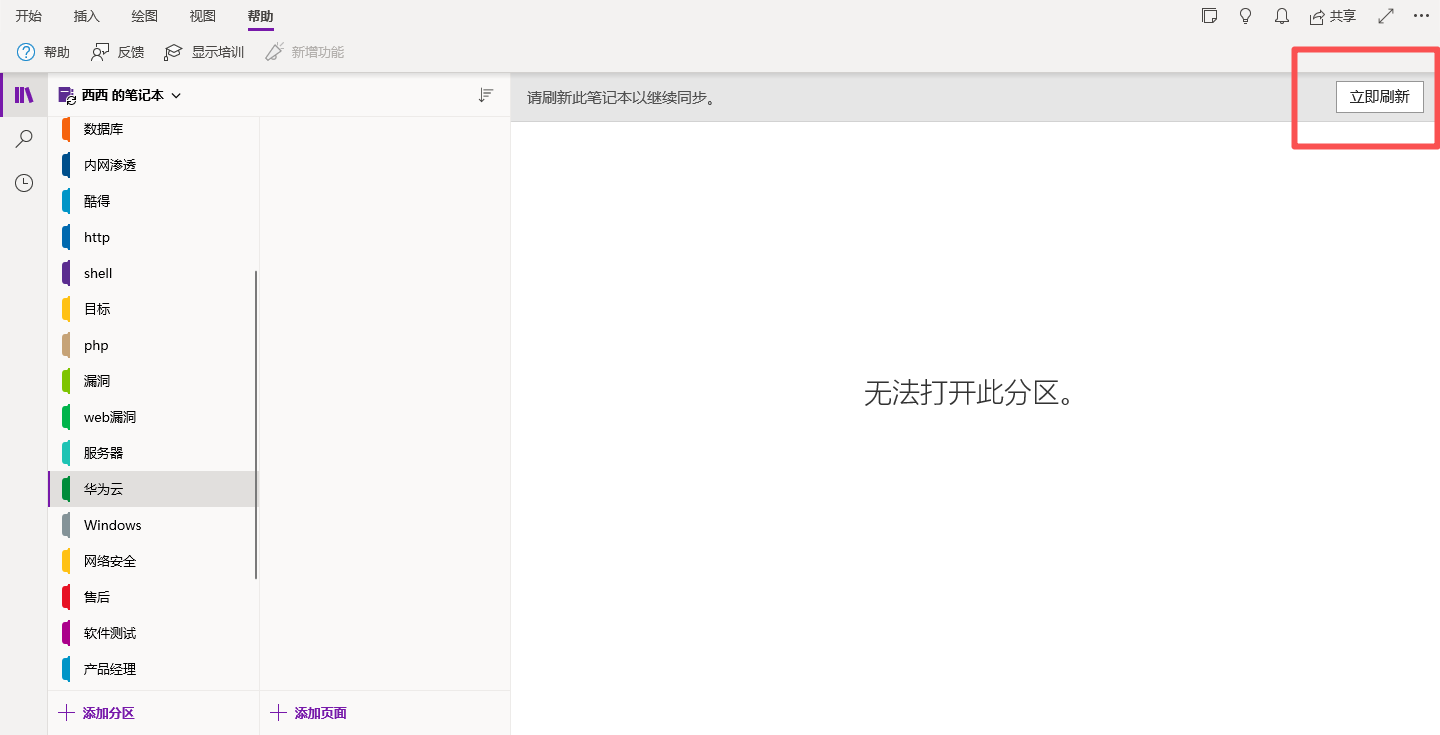Click 显示培训 training button

click(x=204, y=52)
